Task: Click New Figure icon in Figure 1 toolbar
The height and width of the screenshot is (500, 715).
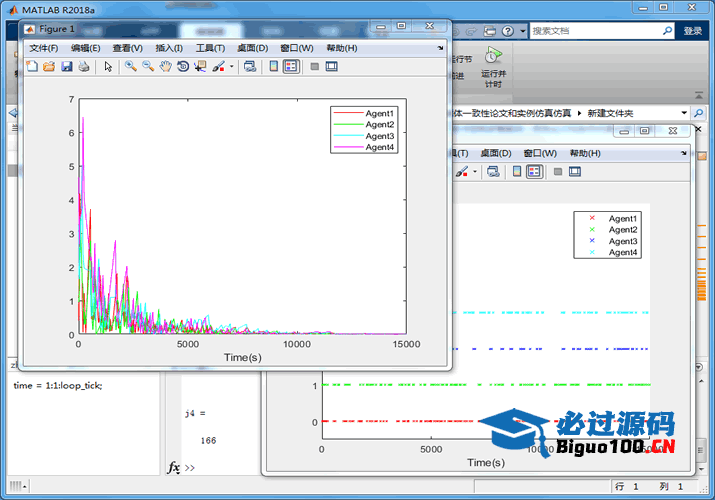Action: point(32,67)
